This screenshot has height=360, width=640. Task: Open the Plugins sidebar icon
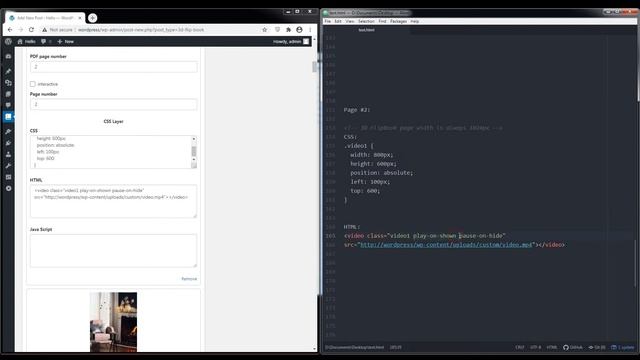8,143
